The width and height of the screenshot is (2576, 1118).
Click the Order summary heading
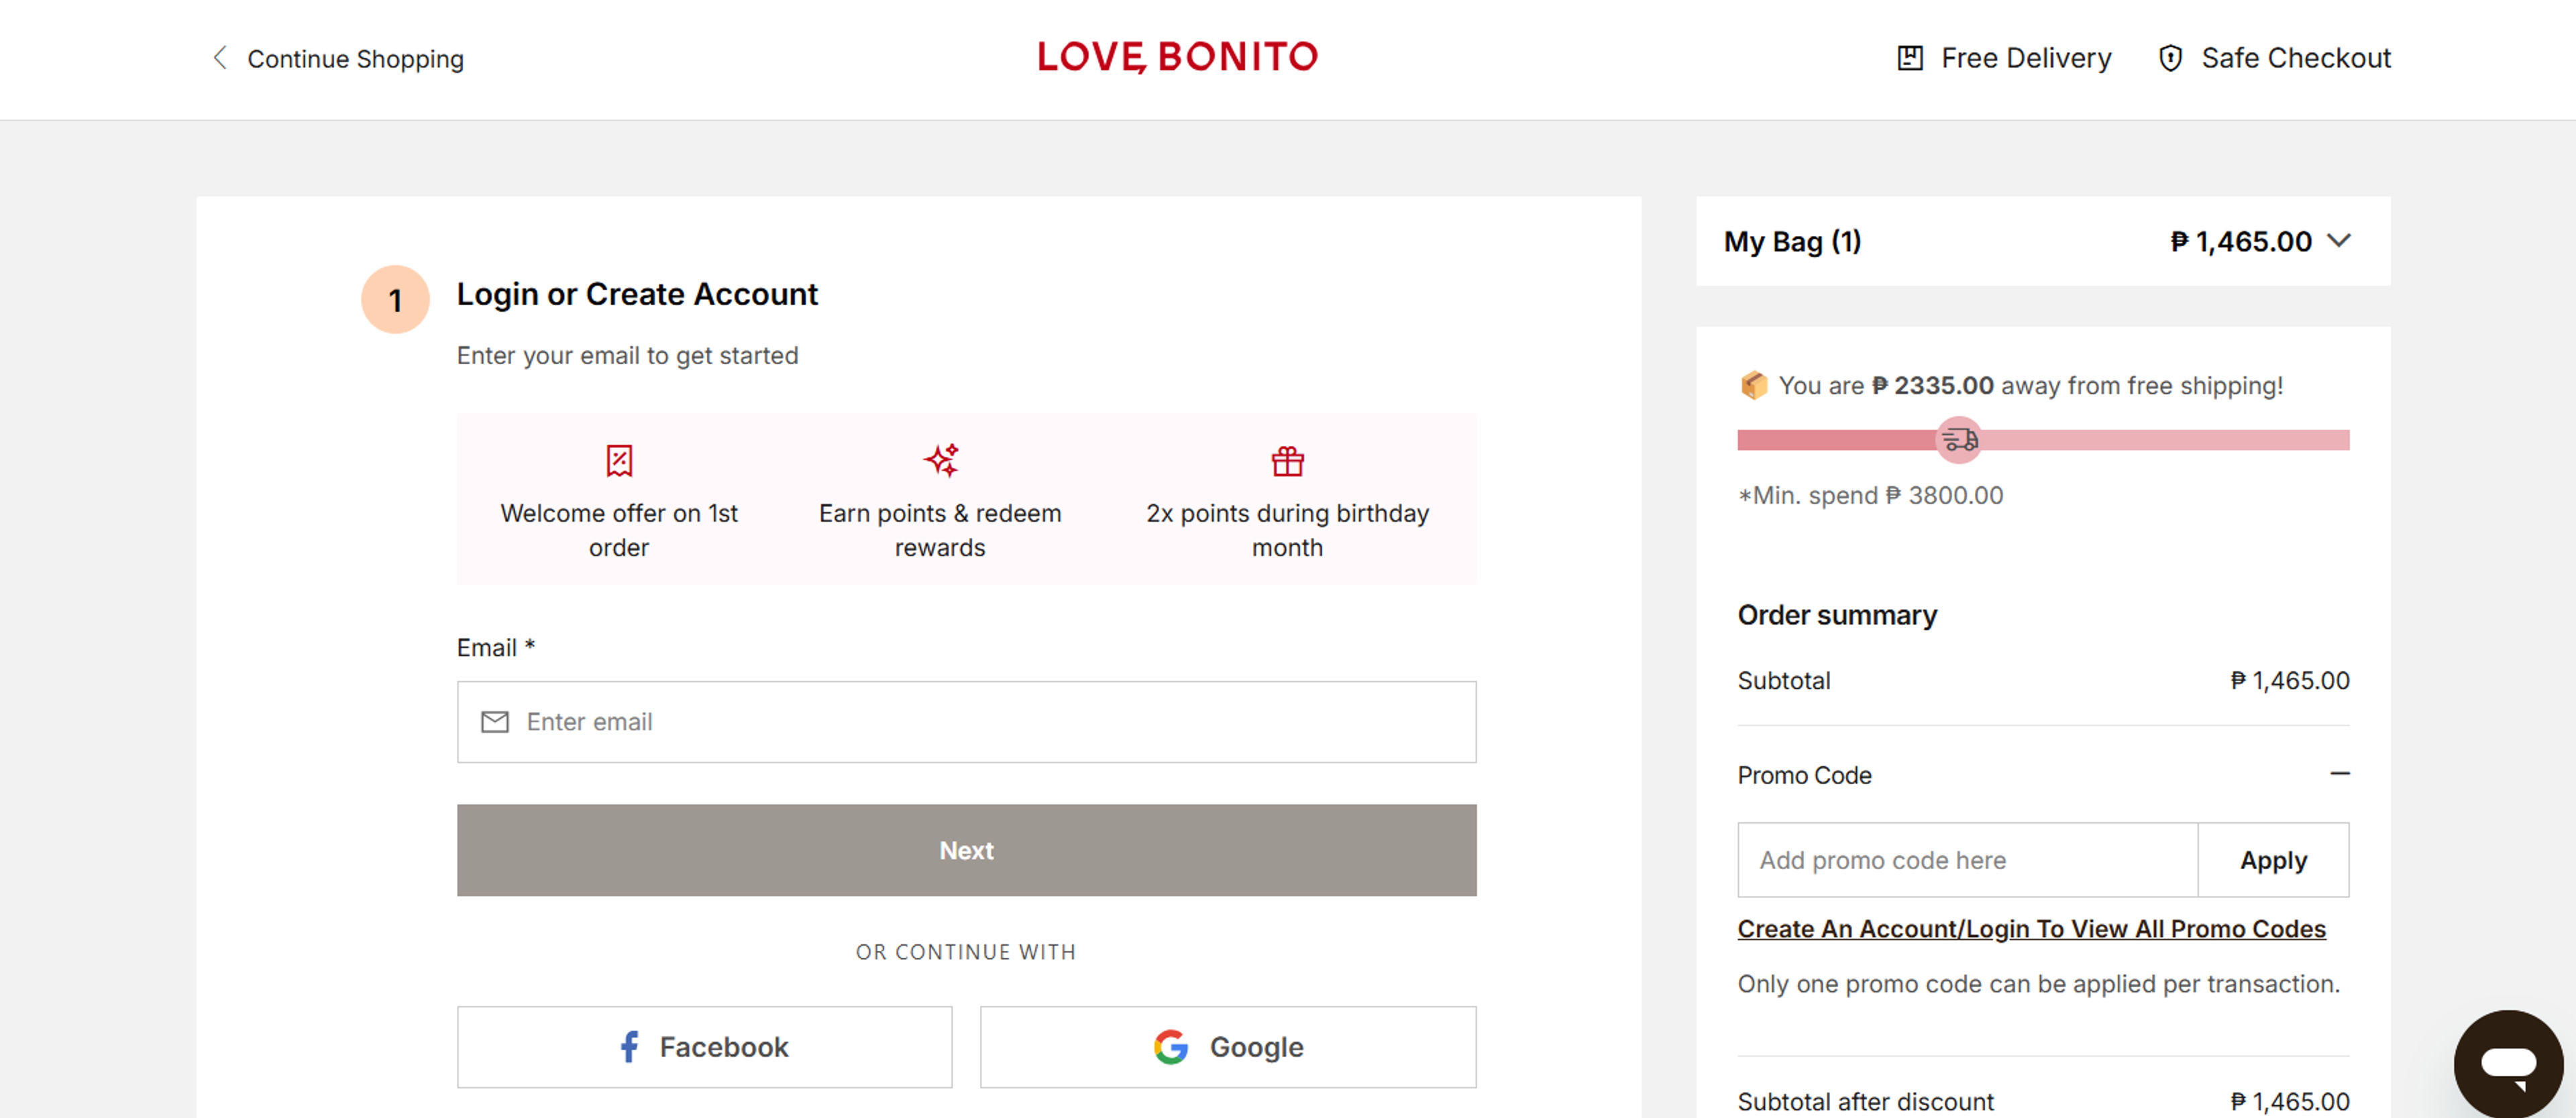coord(1837,615)
